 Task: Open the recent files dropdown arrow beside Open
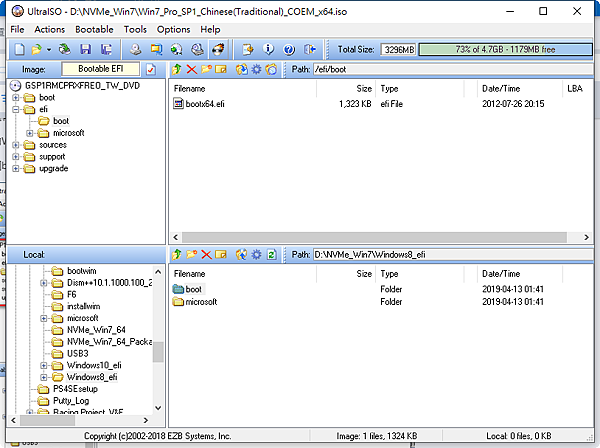pyautogui.click(x=49, y=50)
